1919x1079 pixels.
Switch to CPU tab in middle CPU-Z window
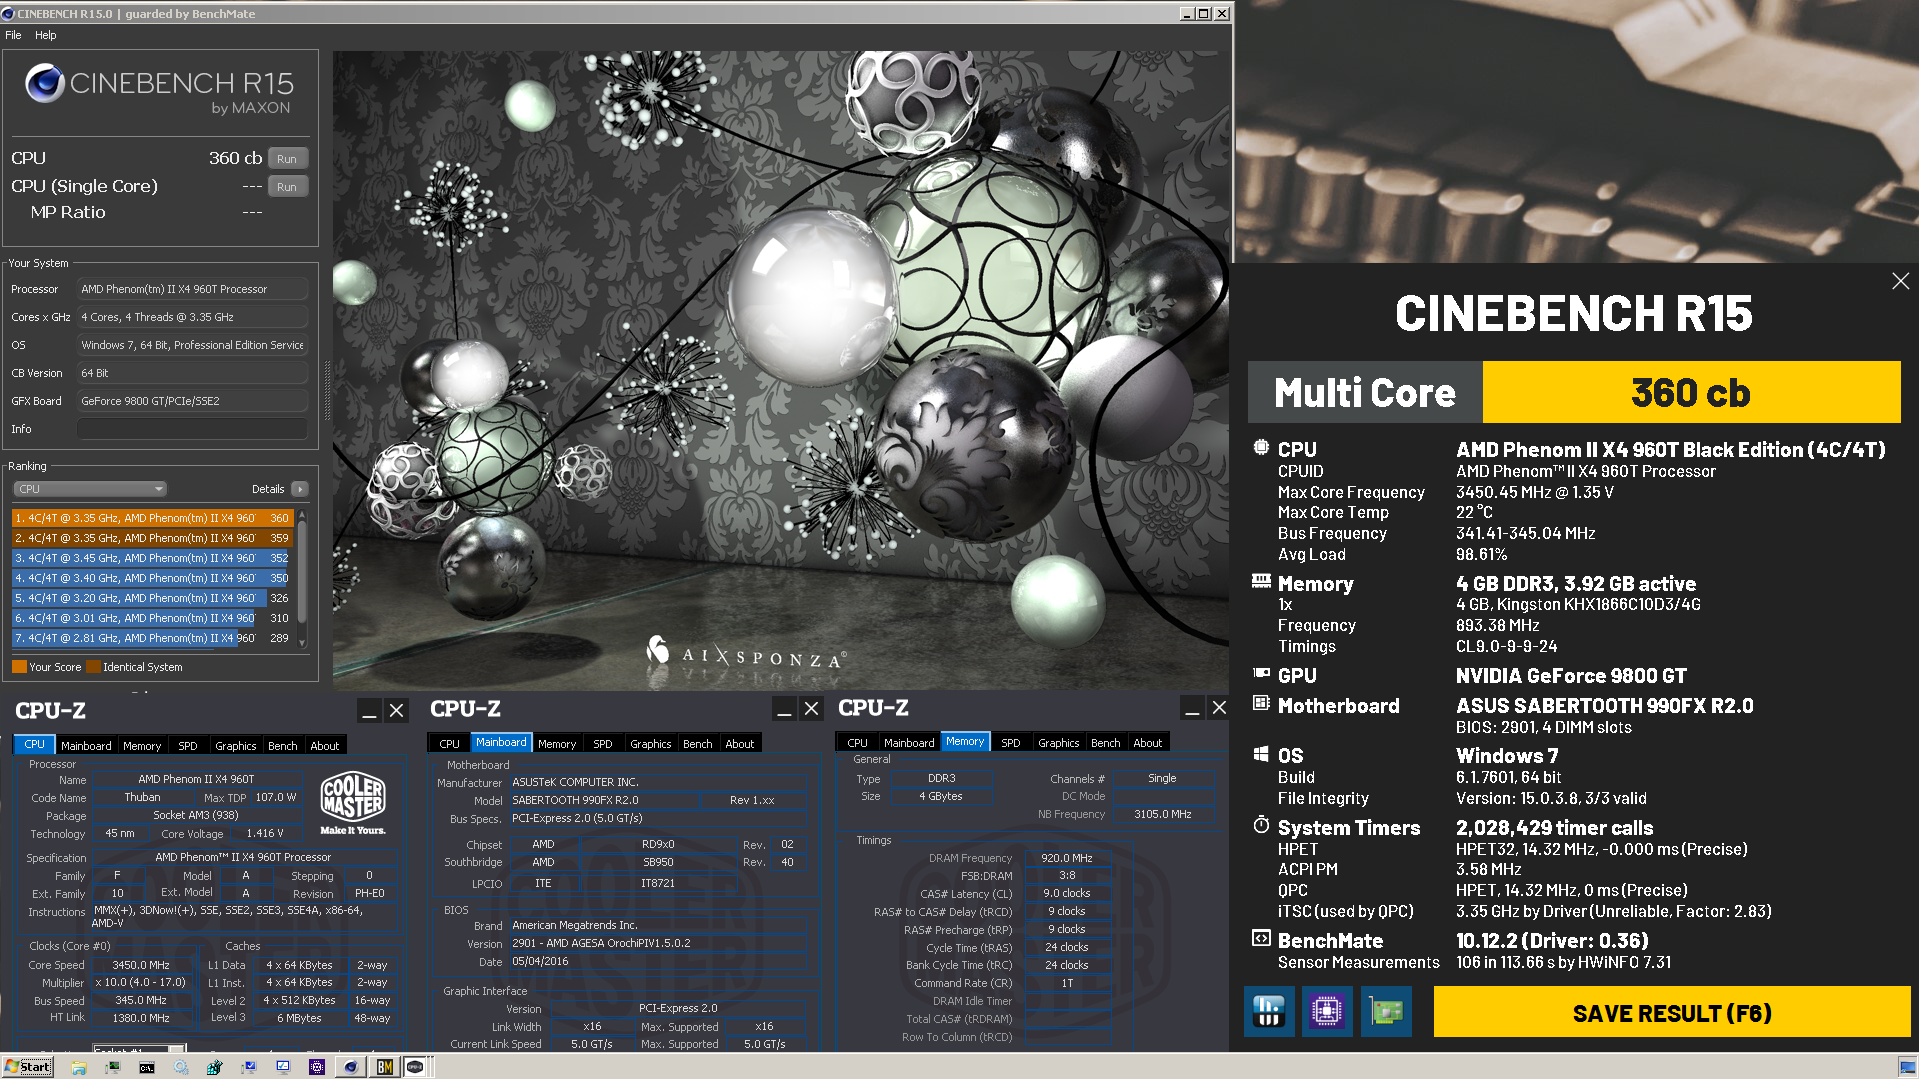coord(450,744)
